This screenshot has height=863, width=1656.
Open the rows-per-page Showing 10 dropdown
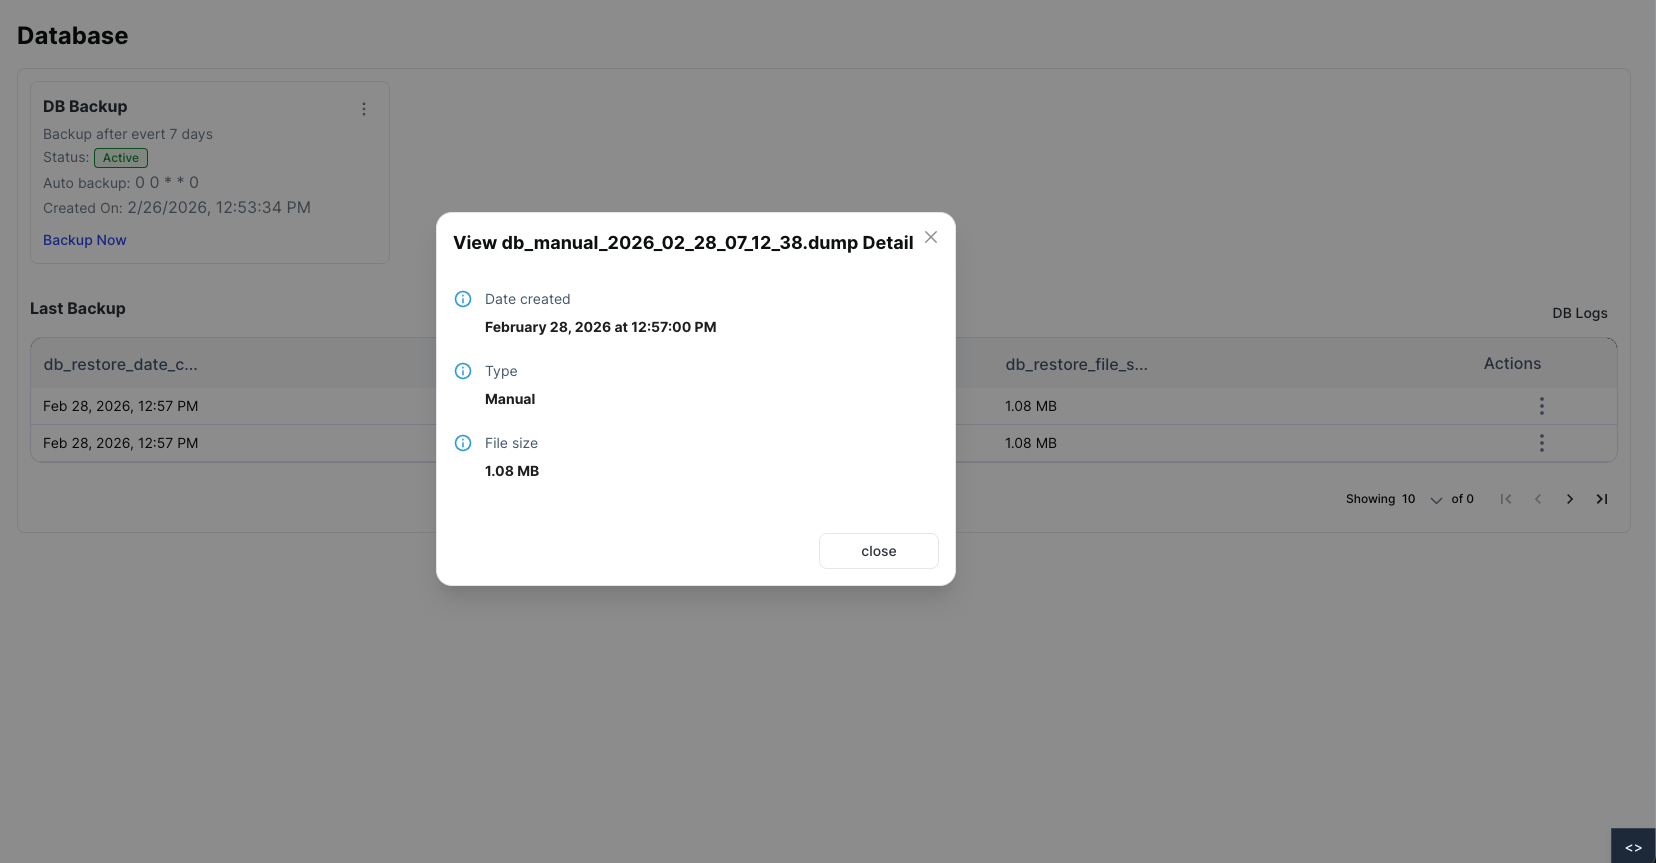[x=1422, y=499]
